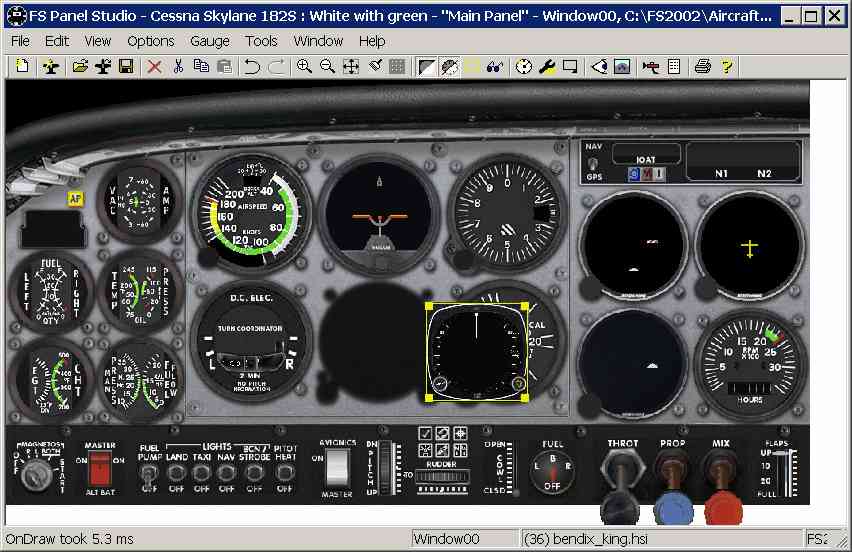Flip the FUEL PUMP switch
This screenshot has width=852, height=552.
(149, 474)
